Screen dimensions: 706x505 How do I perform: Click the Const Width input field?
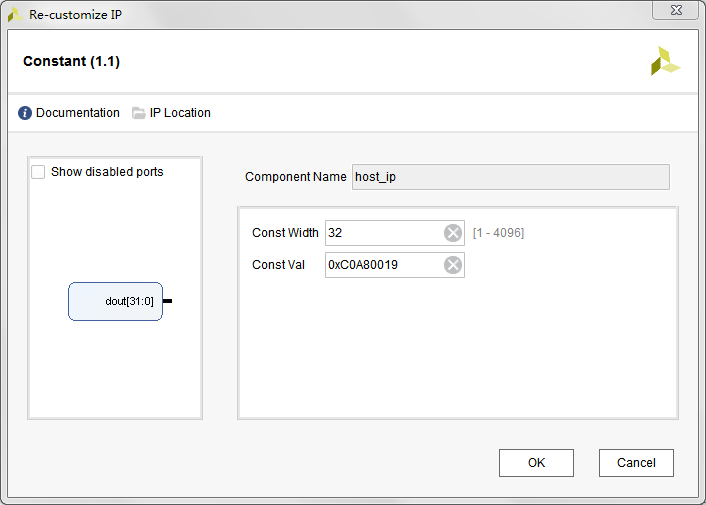click(383, 233)
